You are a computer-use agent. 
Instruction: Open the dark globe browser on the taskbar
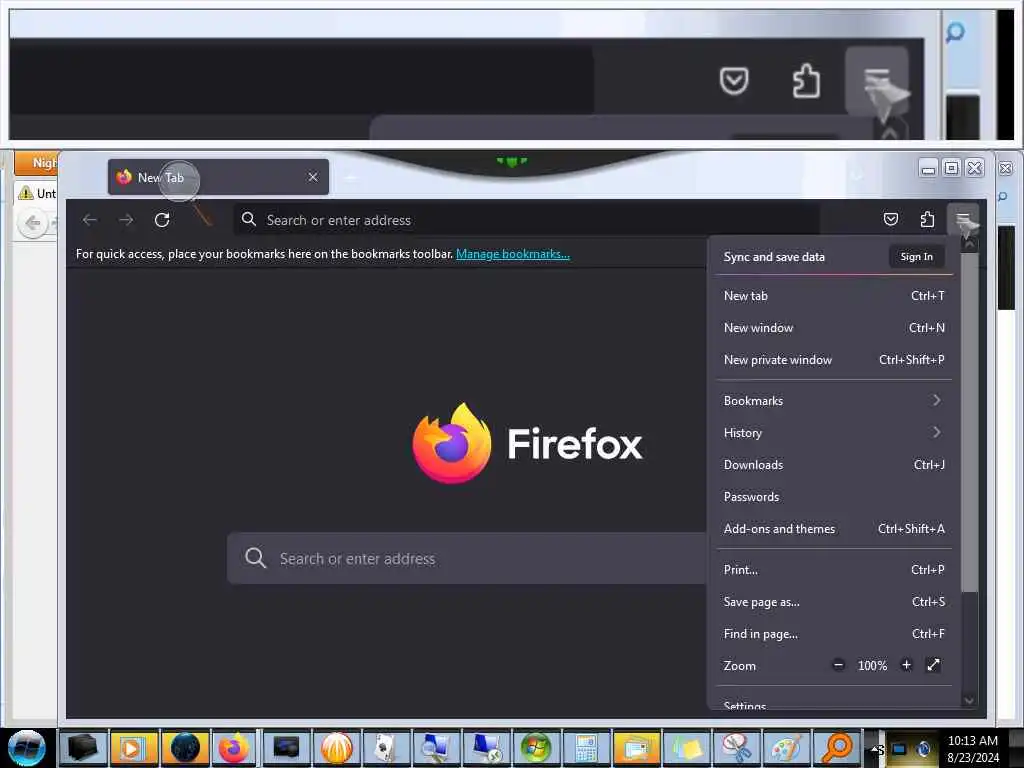point(184,748)
